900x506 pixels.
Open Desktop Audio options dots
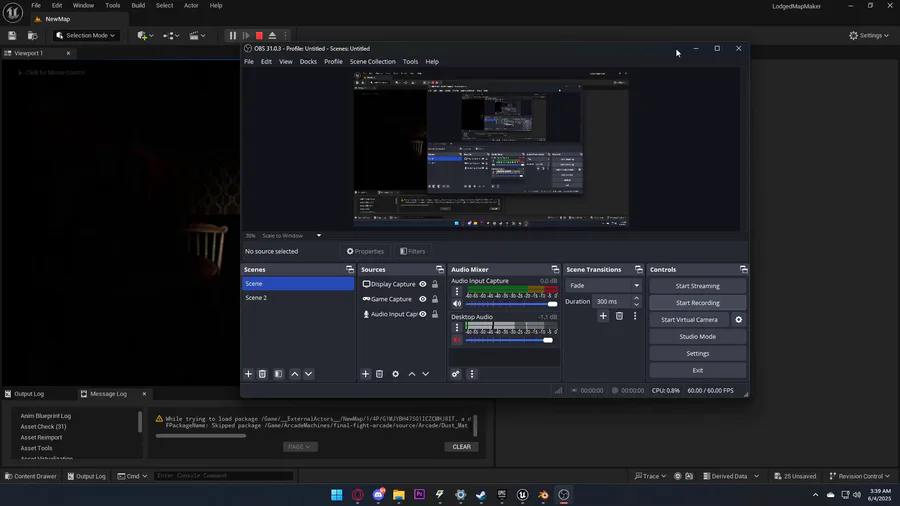pos(457,328)
